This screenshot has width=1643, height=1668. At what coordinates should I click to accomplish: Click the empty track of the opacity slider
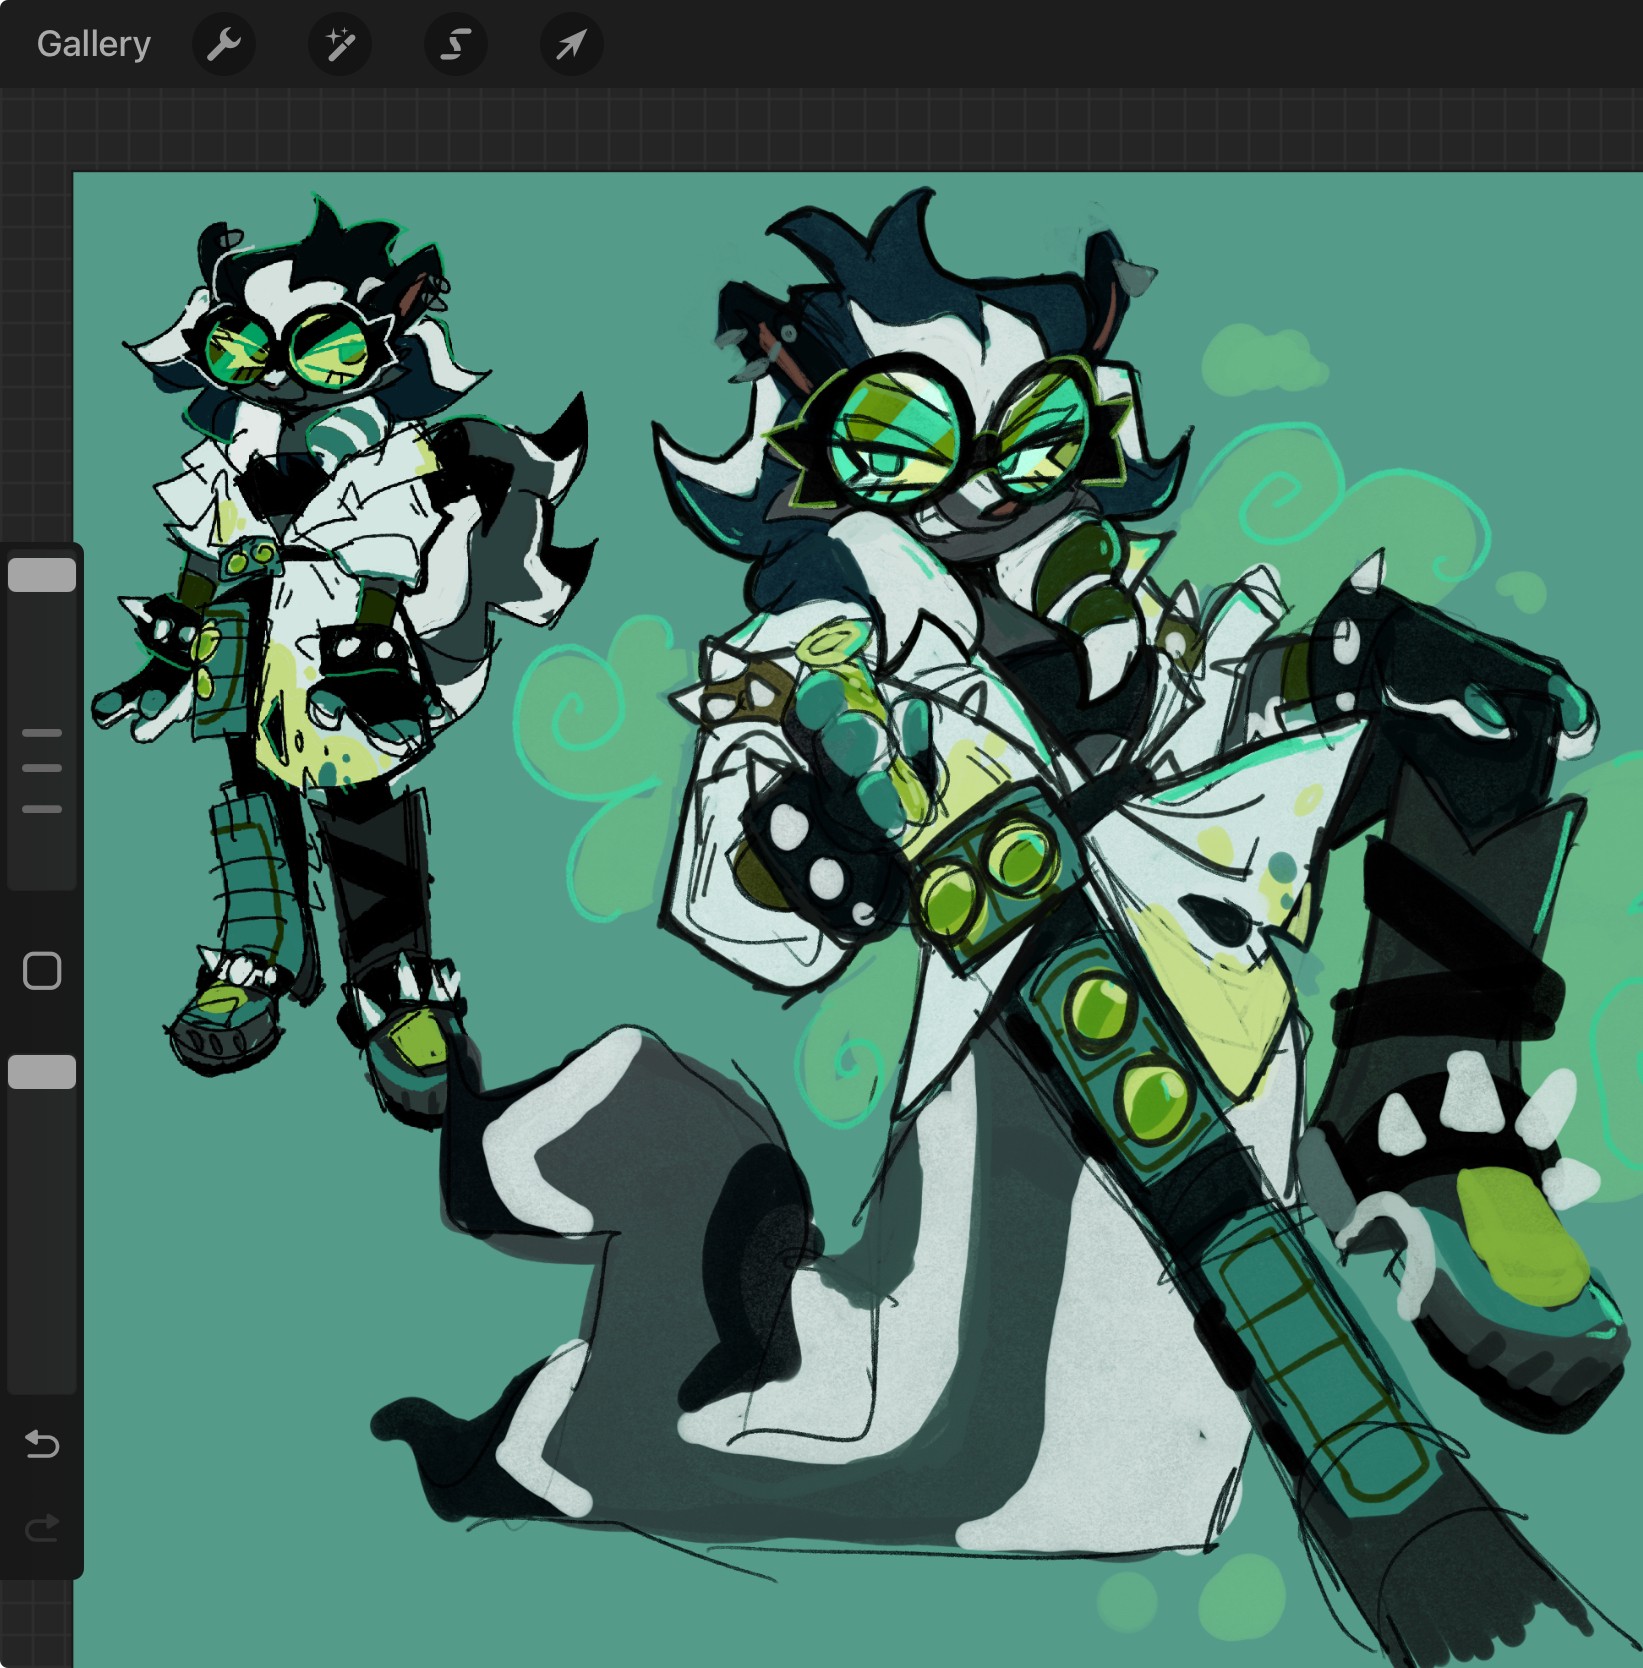click(42, 1250)
